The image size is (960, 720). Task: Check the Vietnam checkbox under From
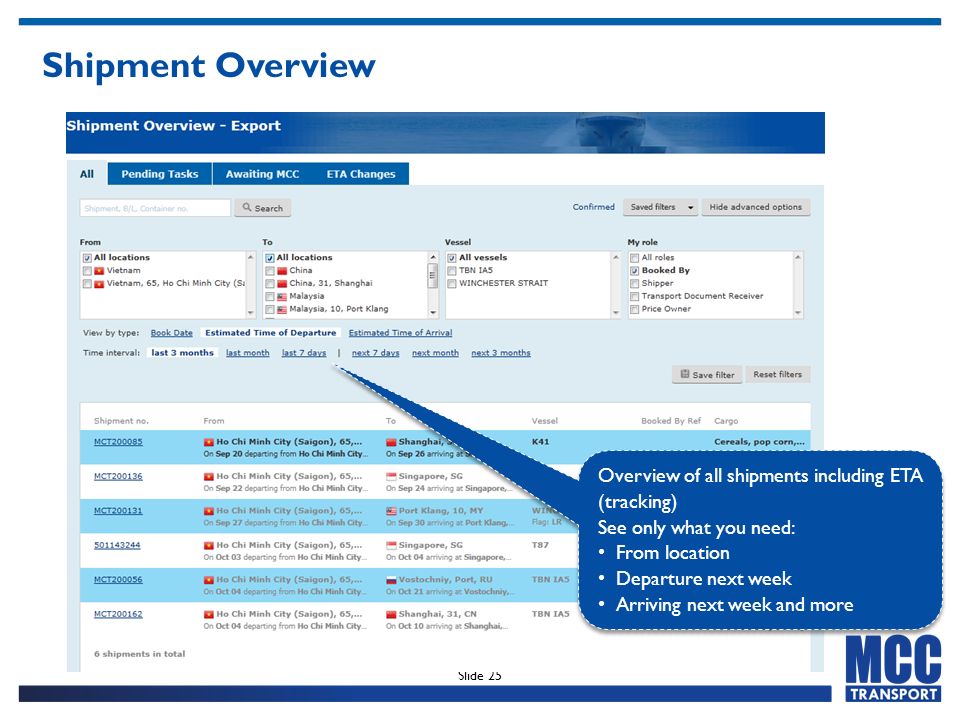point(87,271)
